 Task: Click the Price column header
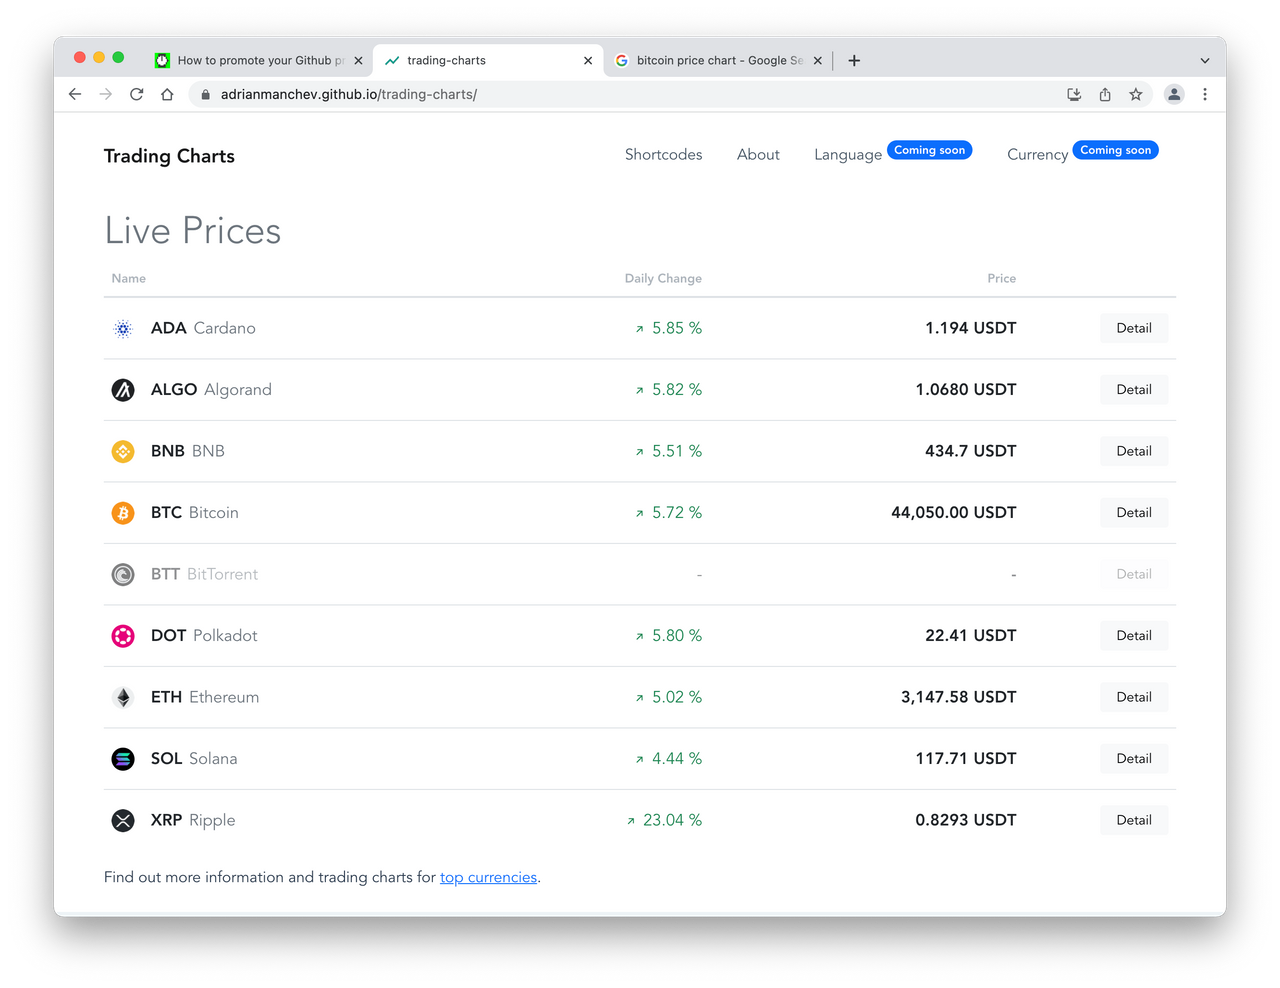(1001, 278)
